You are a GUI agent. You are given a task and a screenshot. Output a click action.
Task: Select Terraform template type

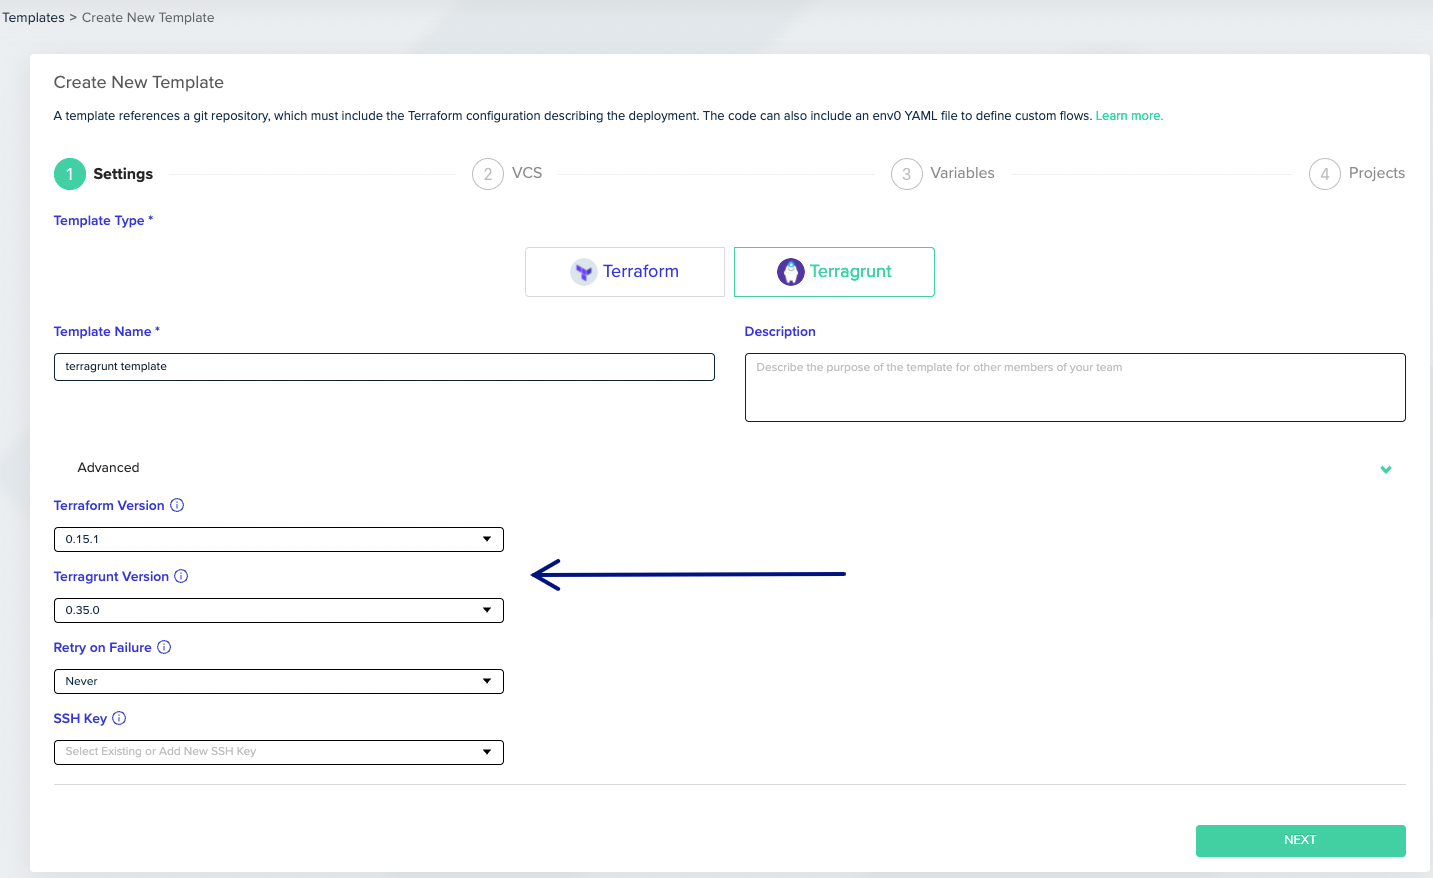point(625,272)
